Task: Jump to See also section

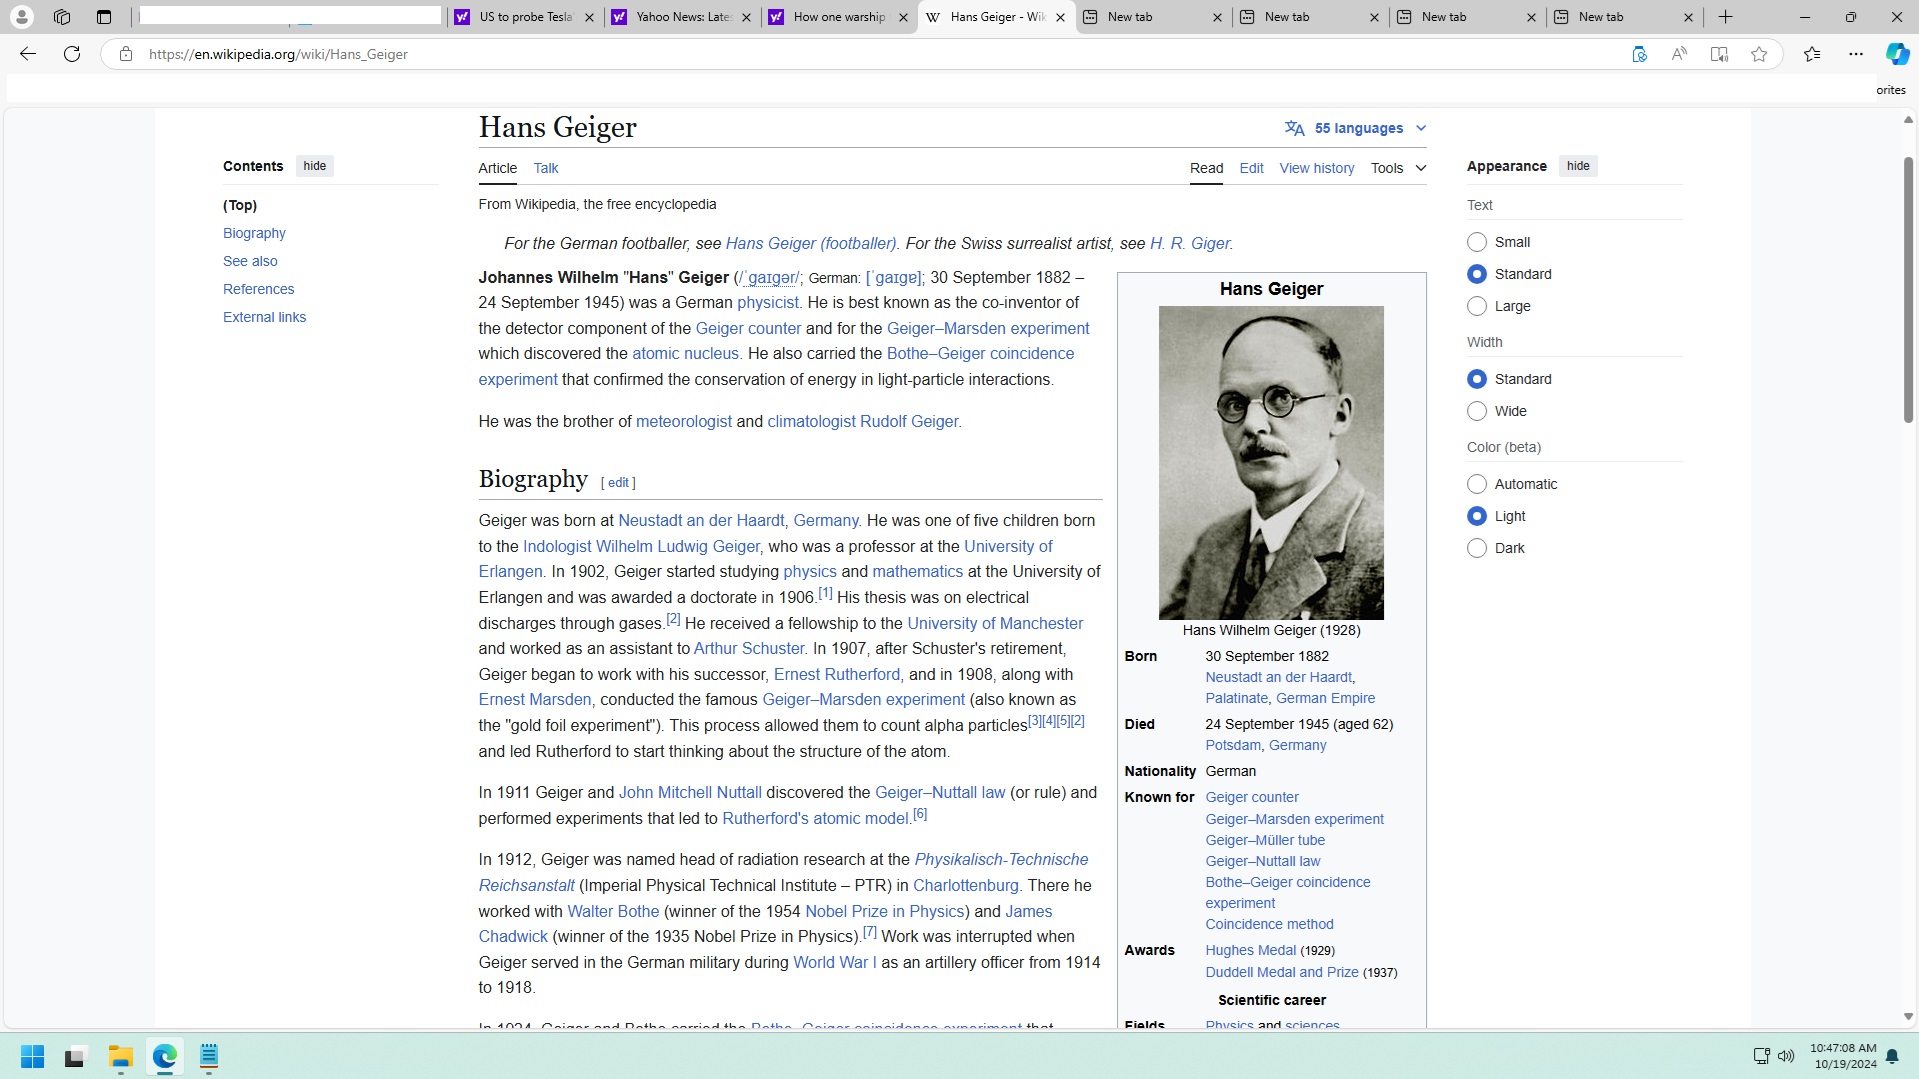Action: (250, 261)
